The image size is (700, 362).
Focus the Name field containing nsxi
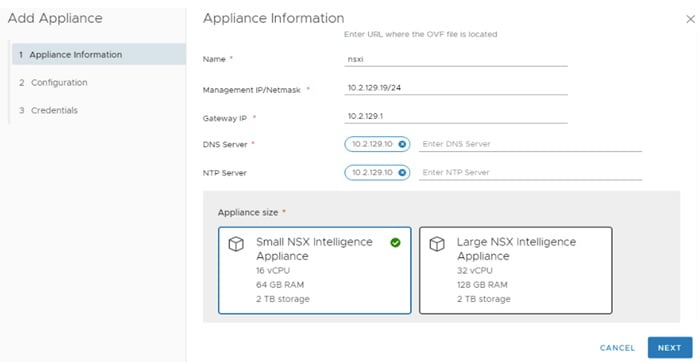(x=456, y=59)
